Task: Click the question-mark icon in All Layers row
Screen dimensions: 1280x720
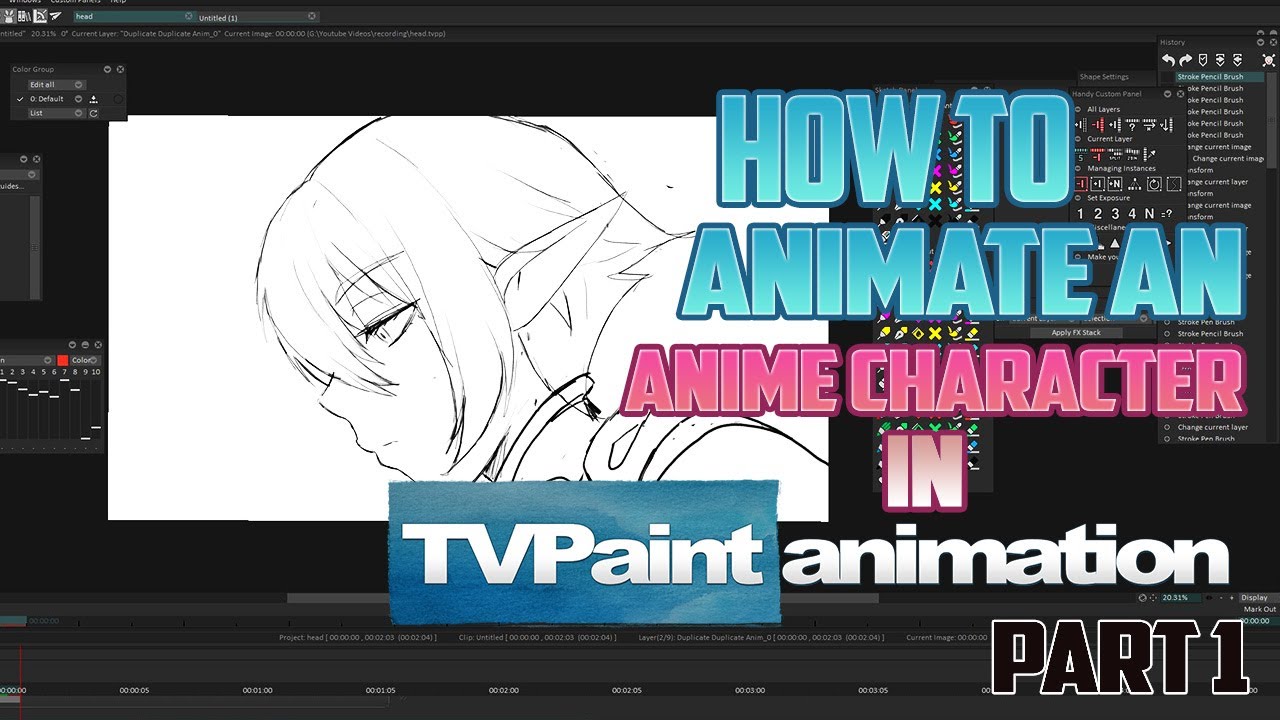Action: [1132, 125]
